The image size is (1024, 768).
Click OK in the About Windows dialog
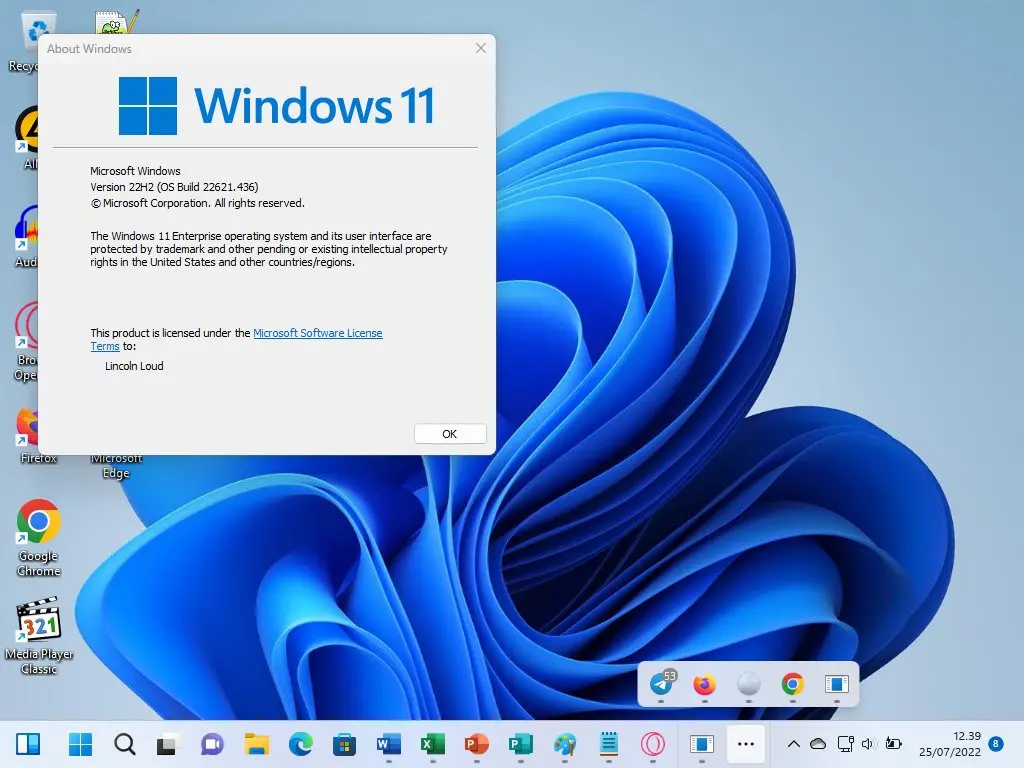point(449,434)
